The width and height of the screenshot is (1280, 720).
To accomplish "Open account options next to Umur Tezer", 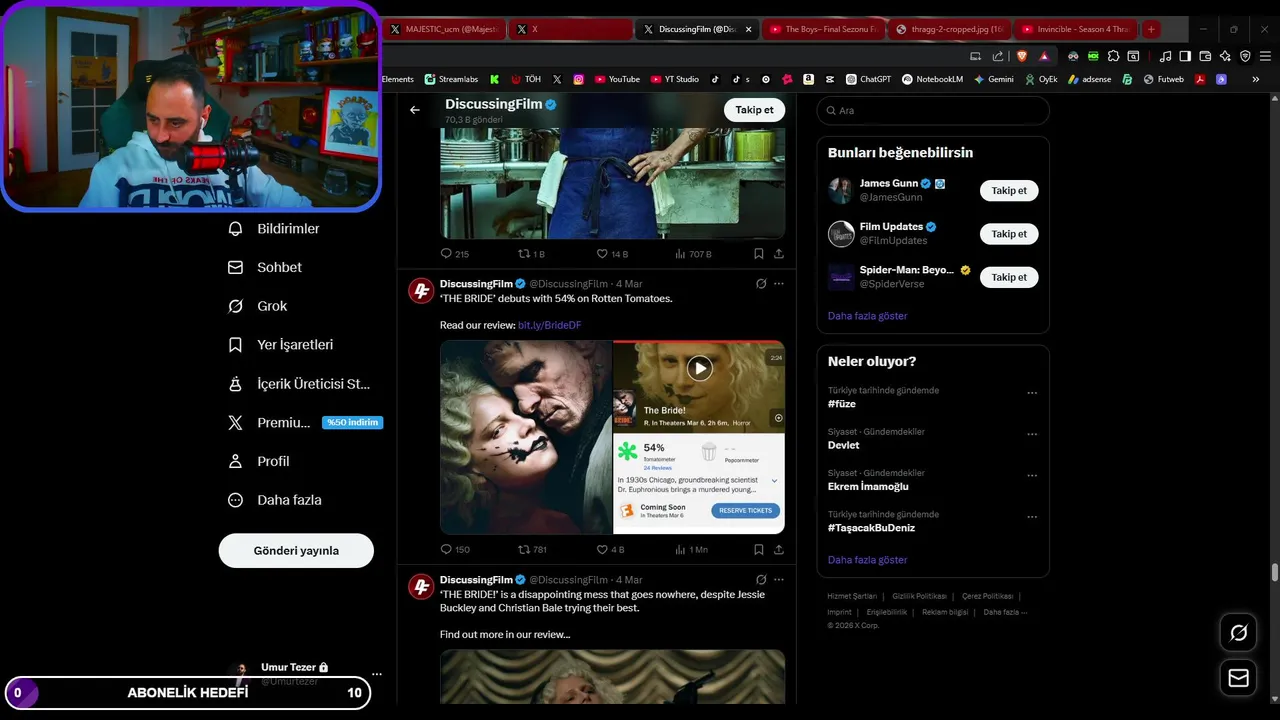I will coord(376,674).
